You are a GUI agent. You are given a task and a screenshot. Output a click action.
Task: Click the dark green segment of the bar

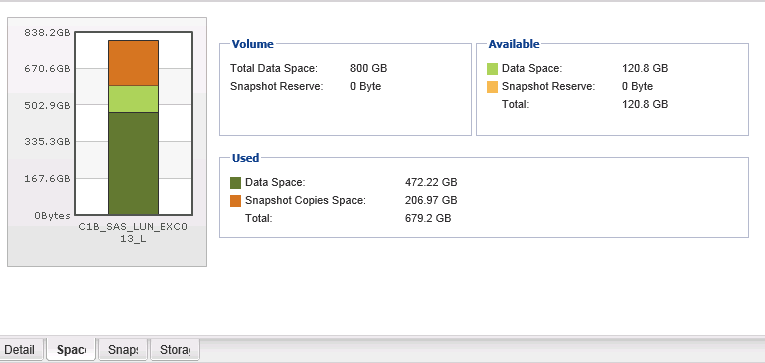pyautogui.click(x=133, y=163)
